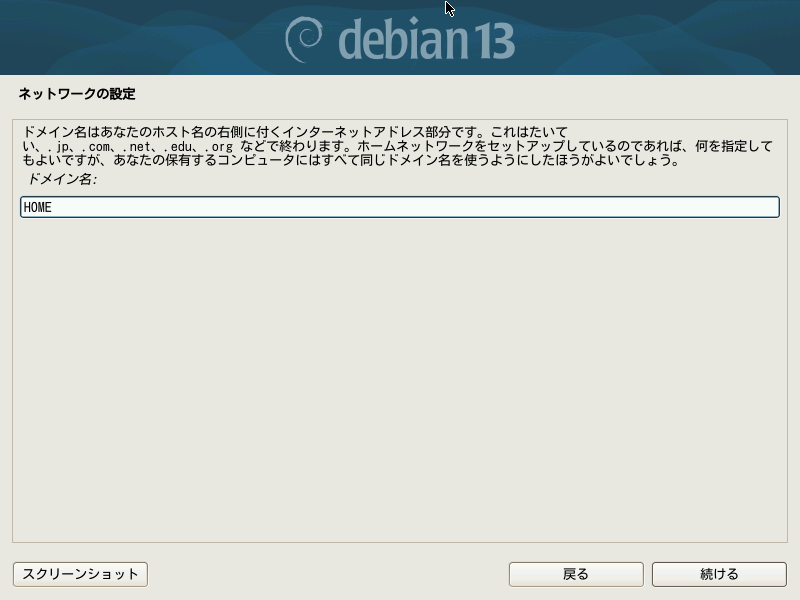Click the ネットワークの設定 heading

(x=77, y=94)
